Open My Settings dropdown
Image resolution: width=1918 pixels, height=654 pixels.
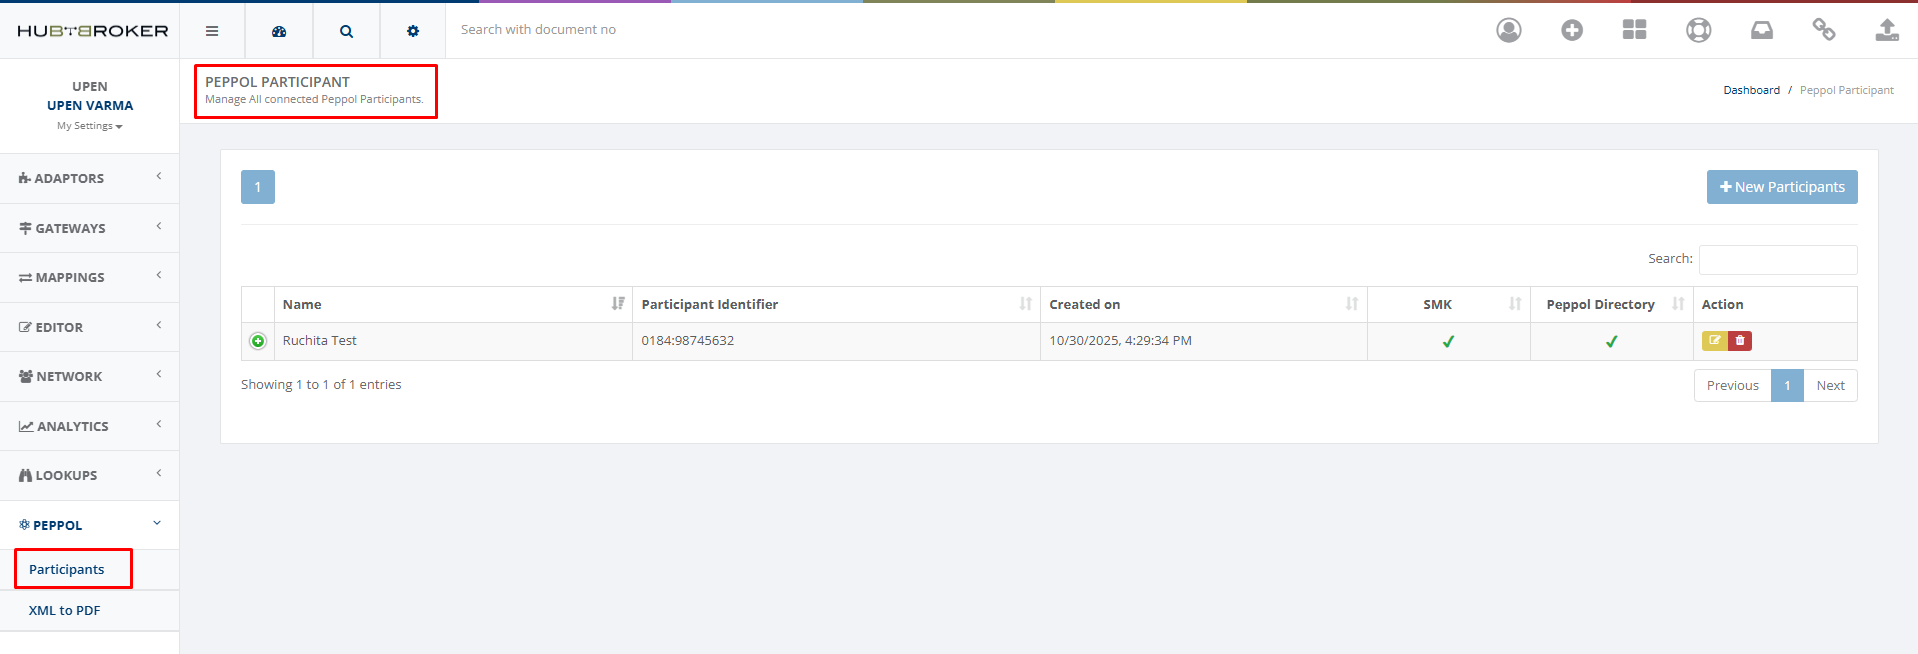coord(90,126)
